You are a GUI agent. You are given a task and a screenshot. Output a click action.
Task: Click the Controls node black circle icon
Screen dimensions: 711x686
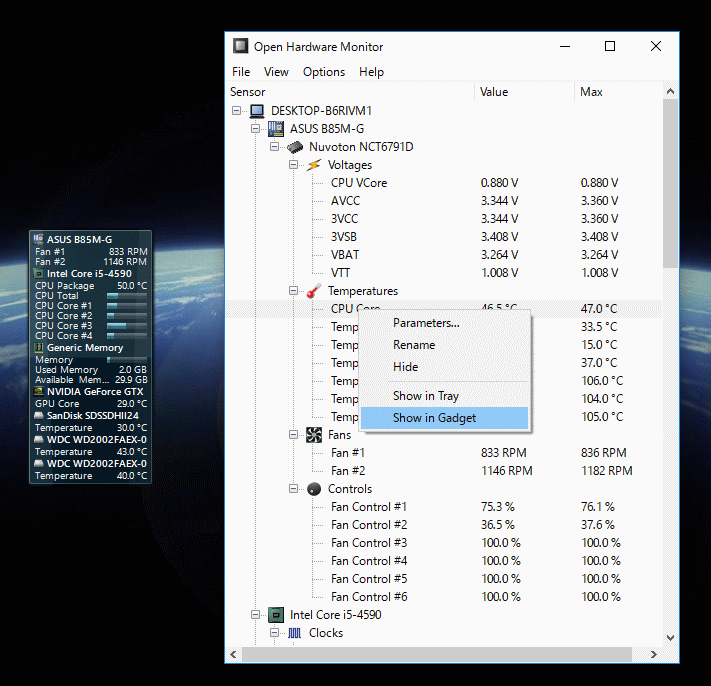pos(314,489)
